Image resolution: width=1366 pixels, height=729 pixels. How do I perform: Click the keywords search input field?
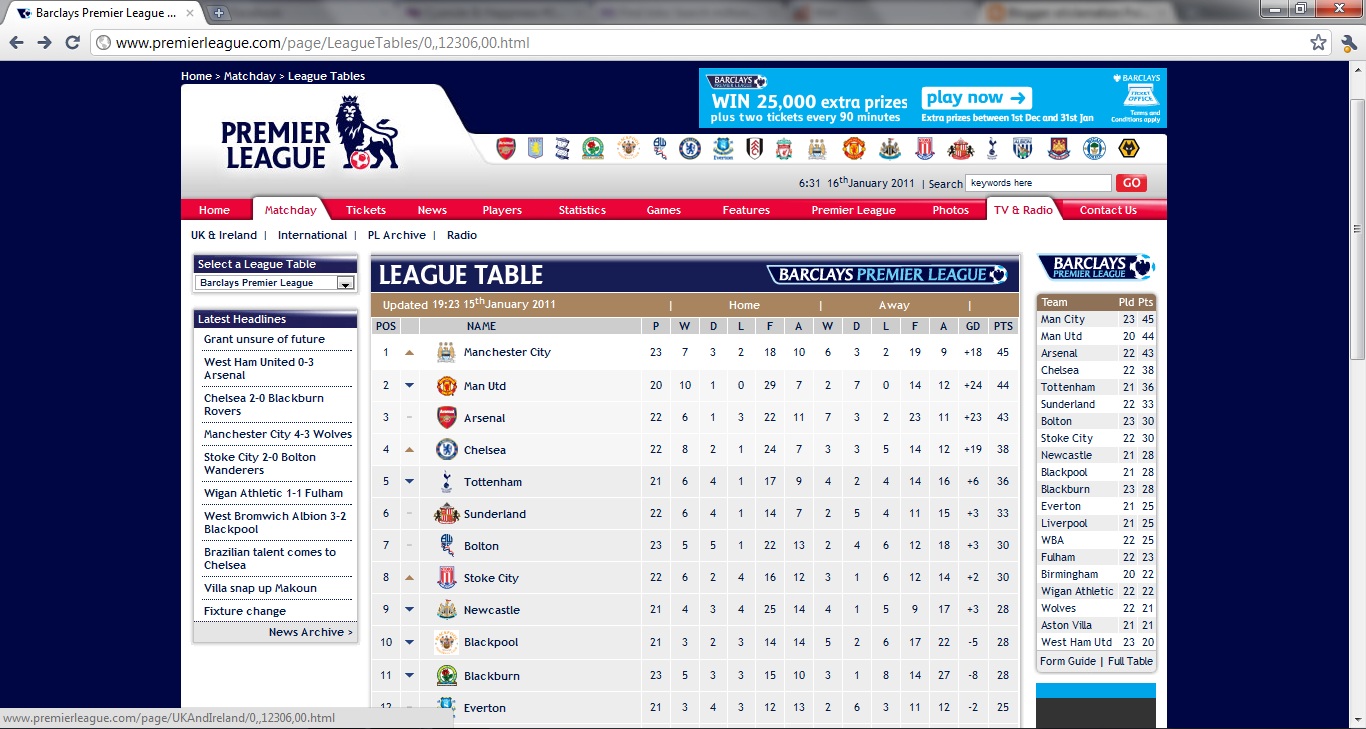[1038, 183]
